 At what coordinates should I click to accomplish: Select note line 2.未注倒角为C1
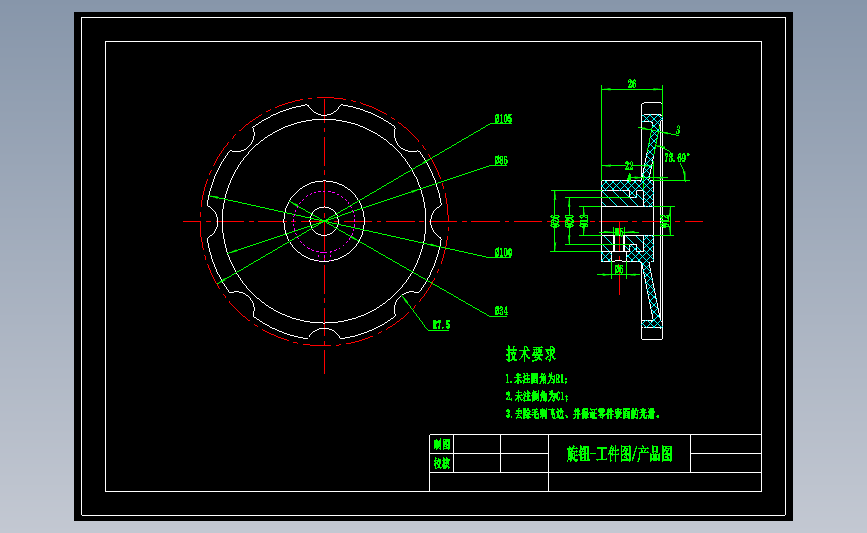537,396
